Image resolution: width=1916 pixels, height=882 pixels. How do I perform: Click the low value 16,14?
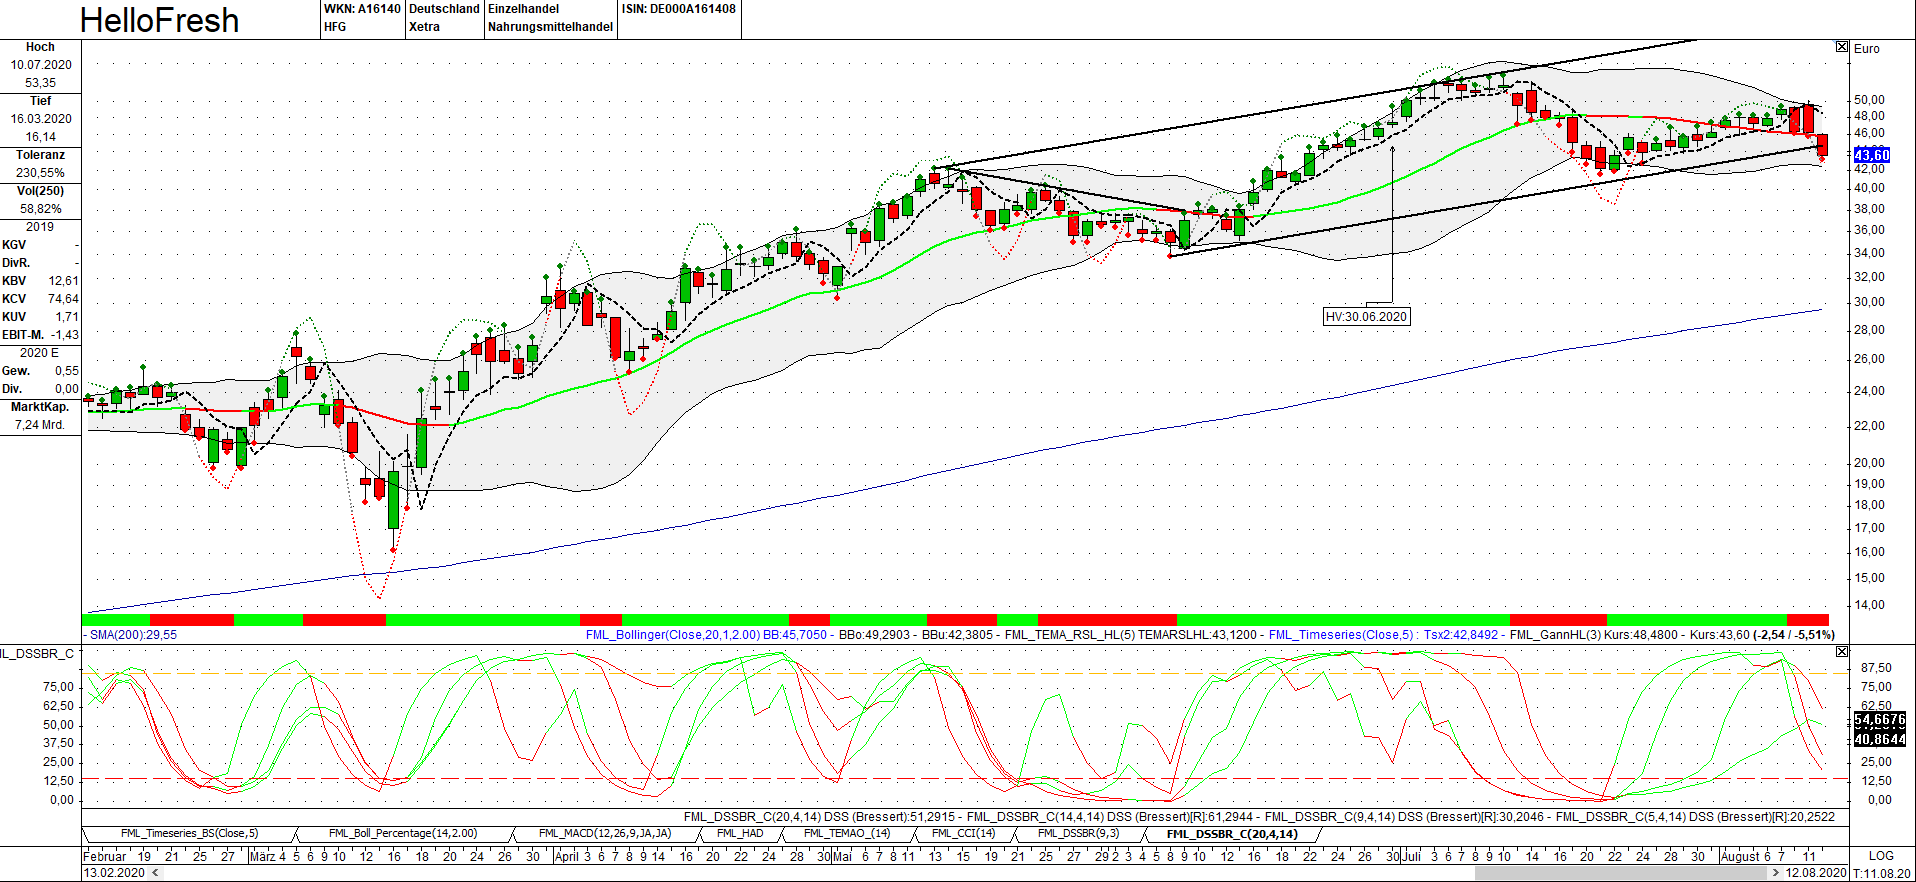coord(41,137)
